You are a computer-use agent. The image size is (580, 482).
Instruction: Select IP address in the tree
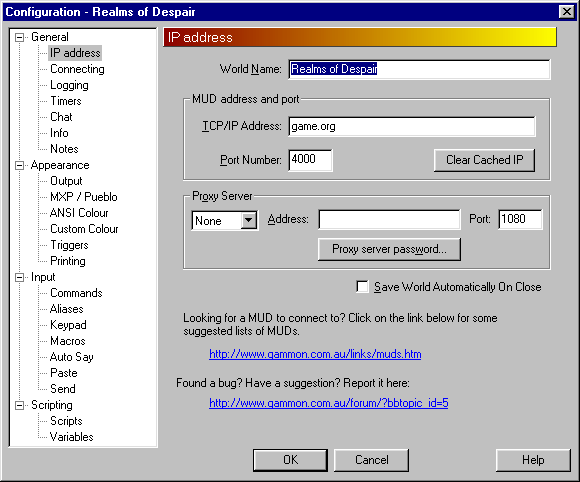(75, 53)
